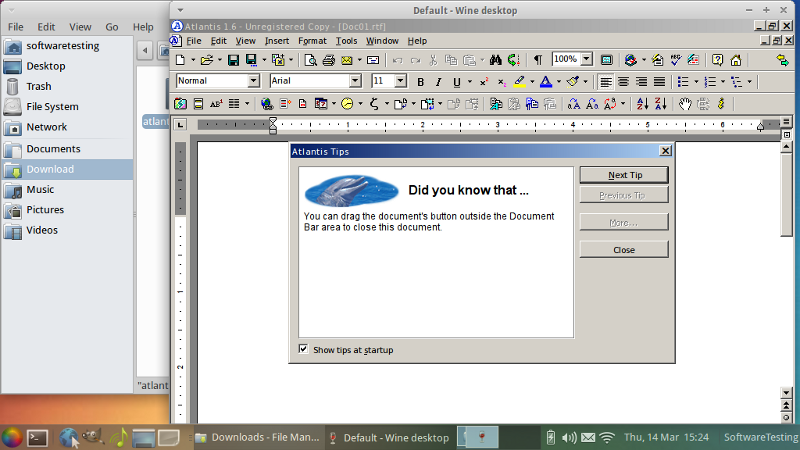Click the back arrow in file manager

point(145,50)
